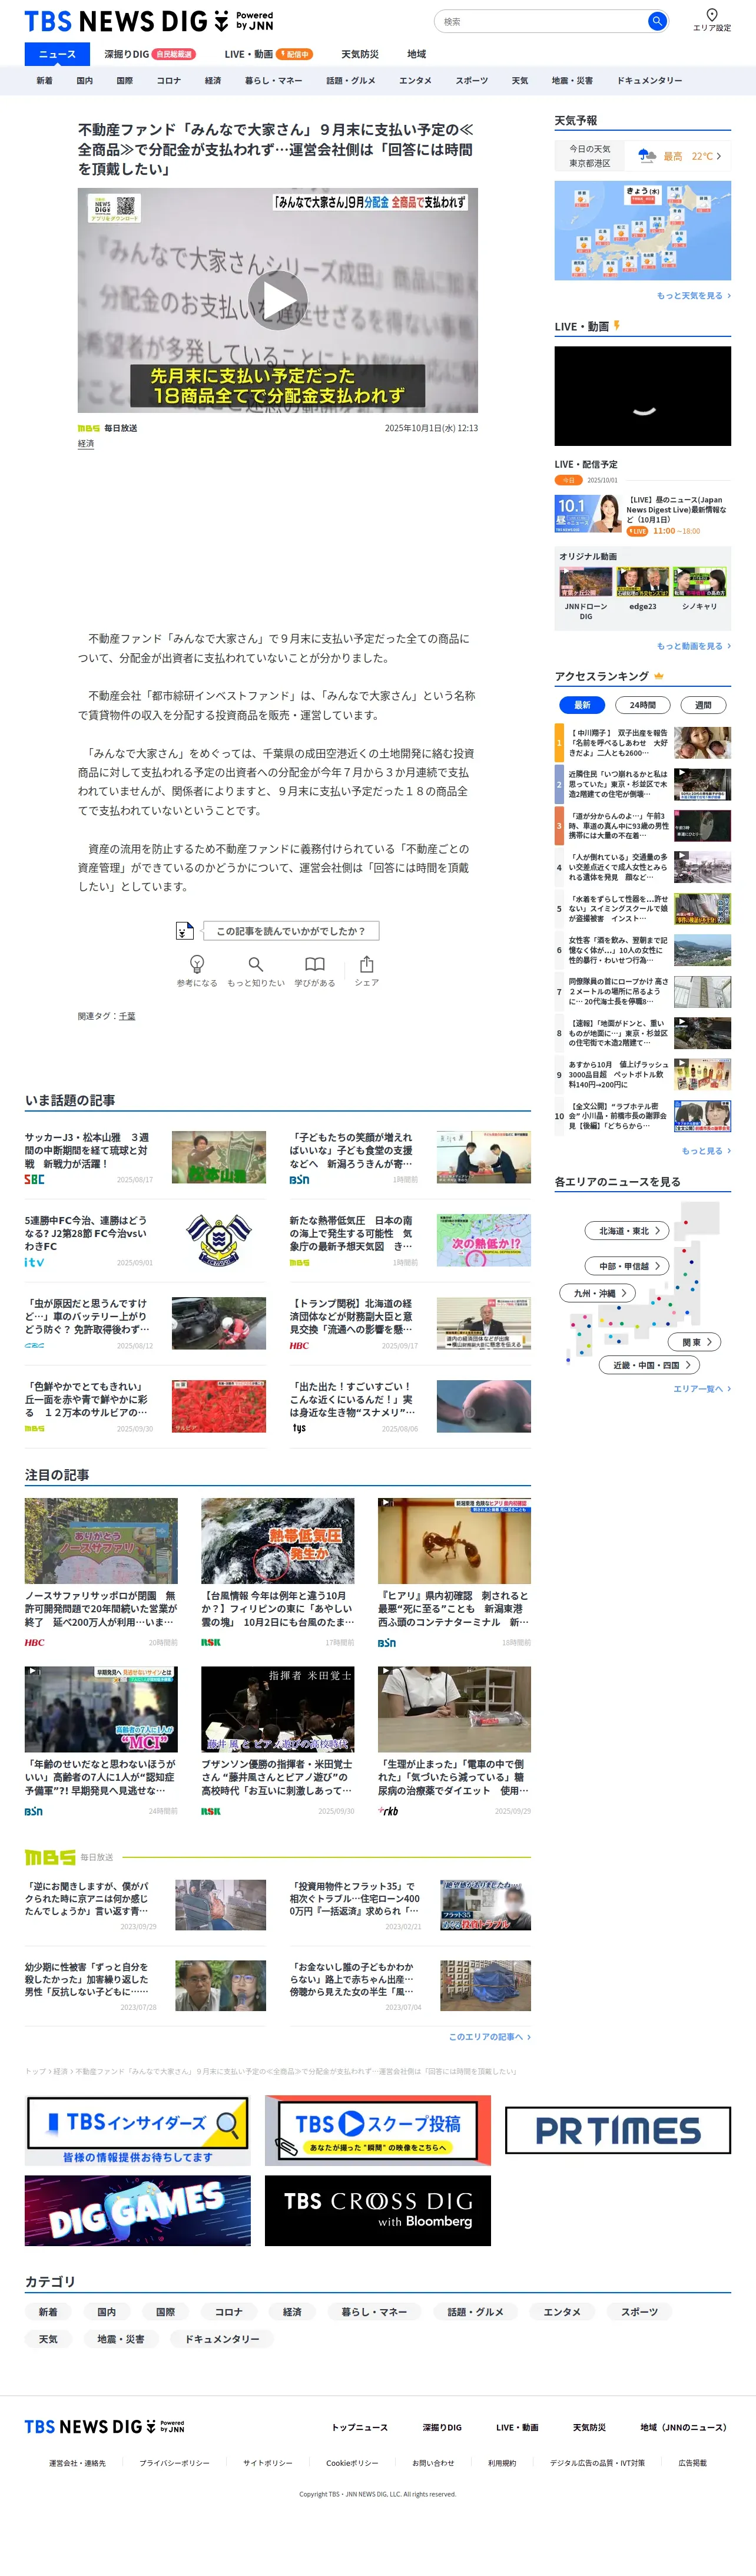The height and width of the screenshot is (2576, 756).
Task: Select the 週間 ranking filter
Action: [x=704, y=705]
